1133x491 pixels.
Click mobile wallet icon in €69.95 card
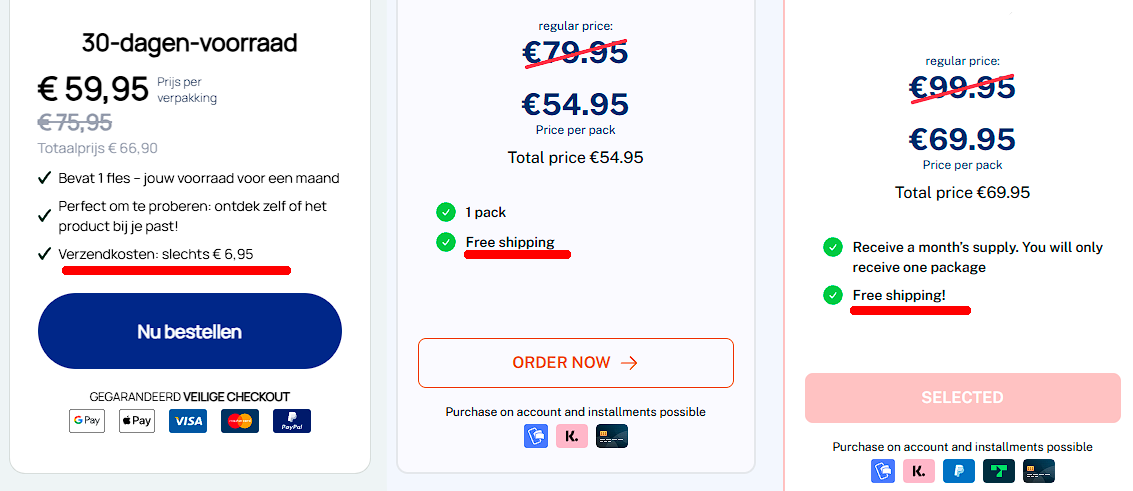coord(883,471)
